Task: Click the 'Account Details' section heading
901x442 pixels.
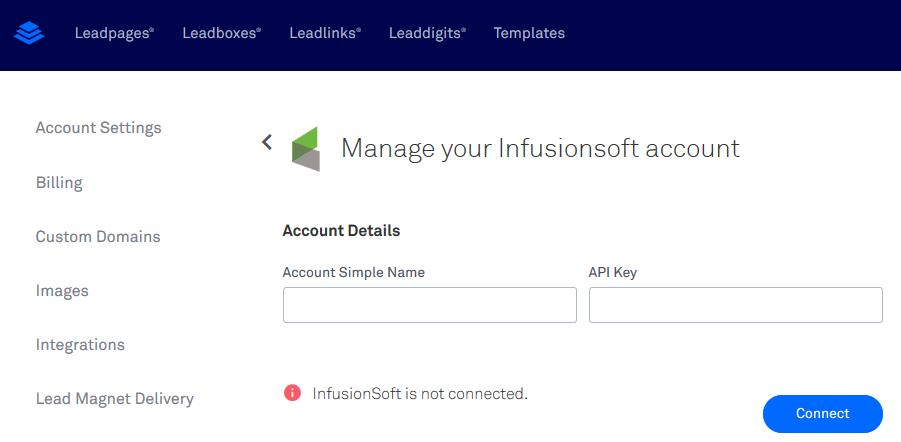Action: (x=341, y=231)
